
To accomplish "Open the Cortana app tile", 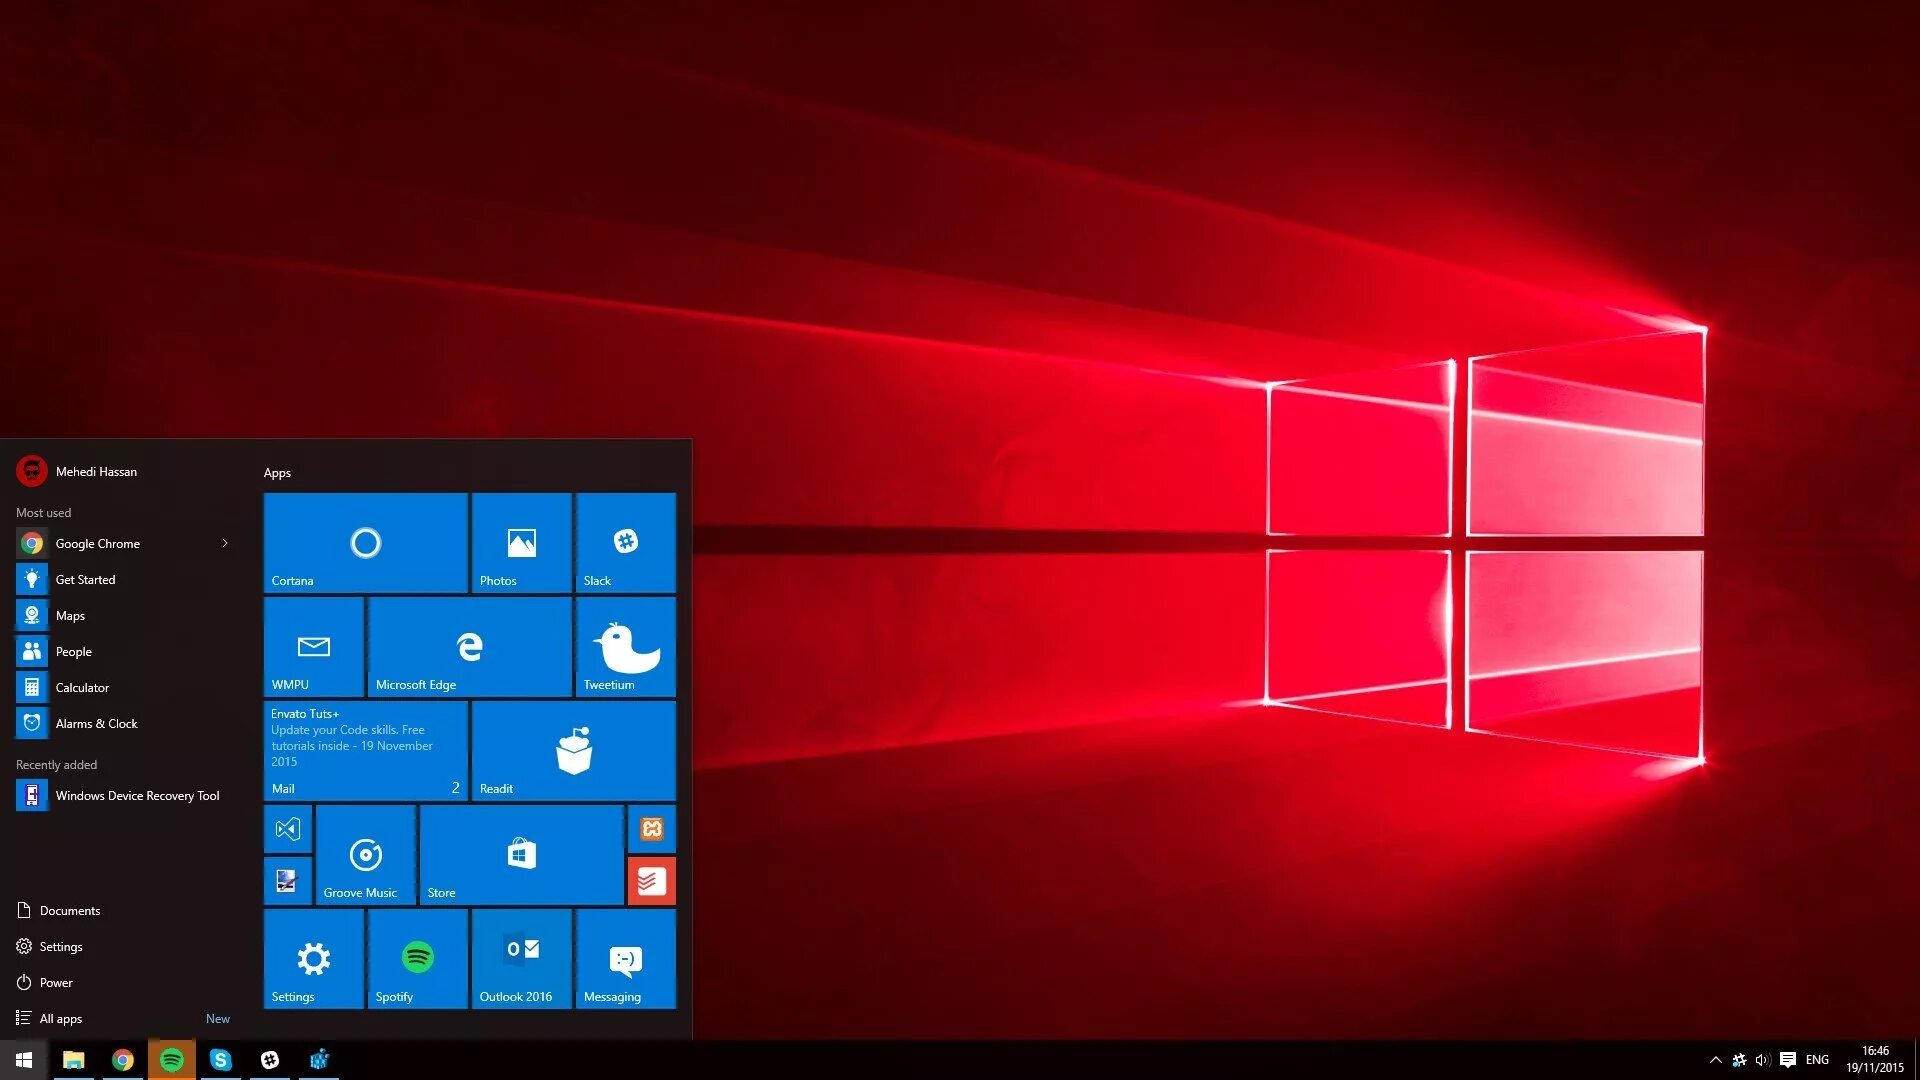I will click(365, 542).
